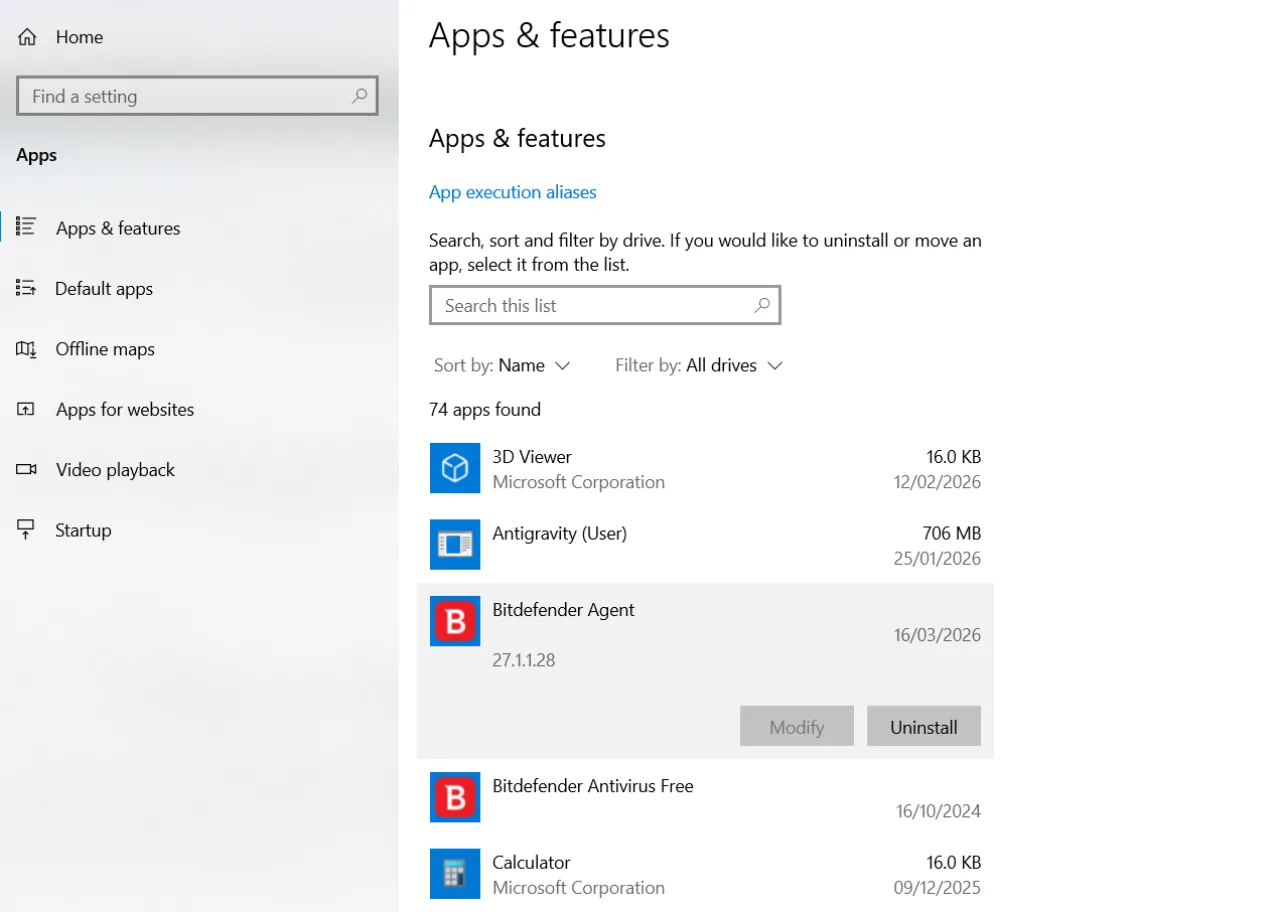Open the 3D Viewer app icon

(455, 468)
